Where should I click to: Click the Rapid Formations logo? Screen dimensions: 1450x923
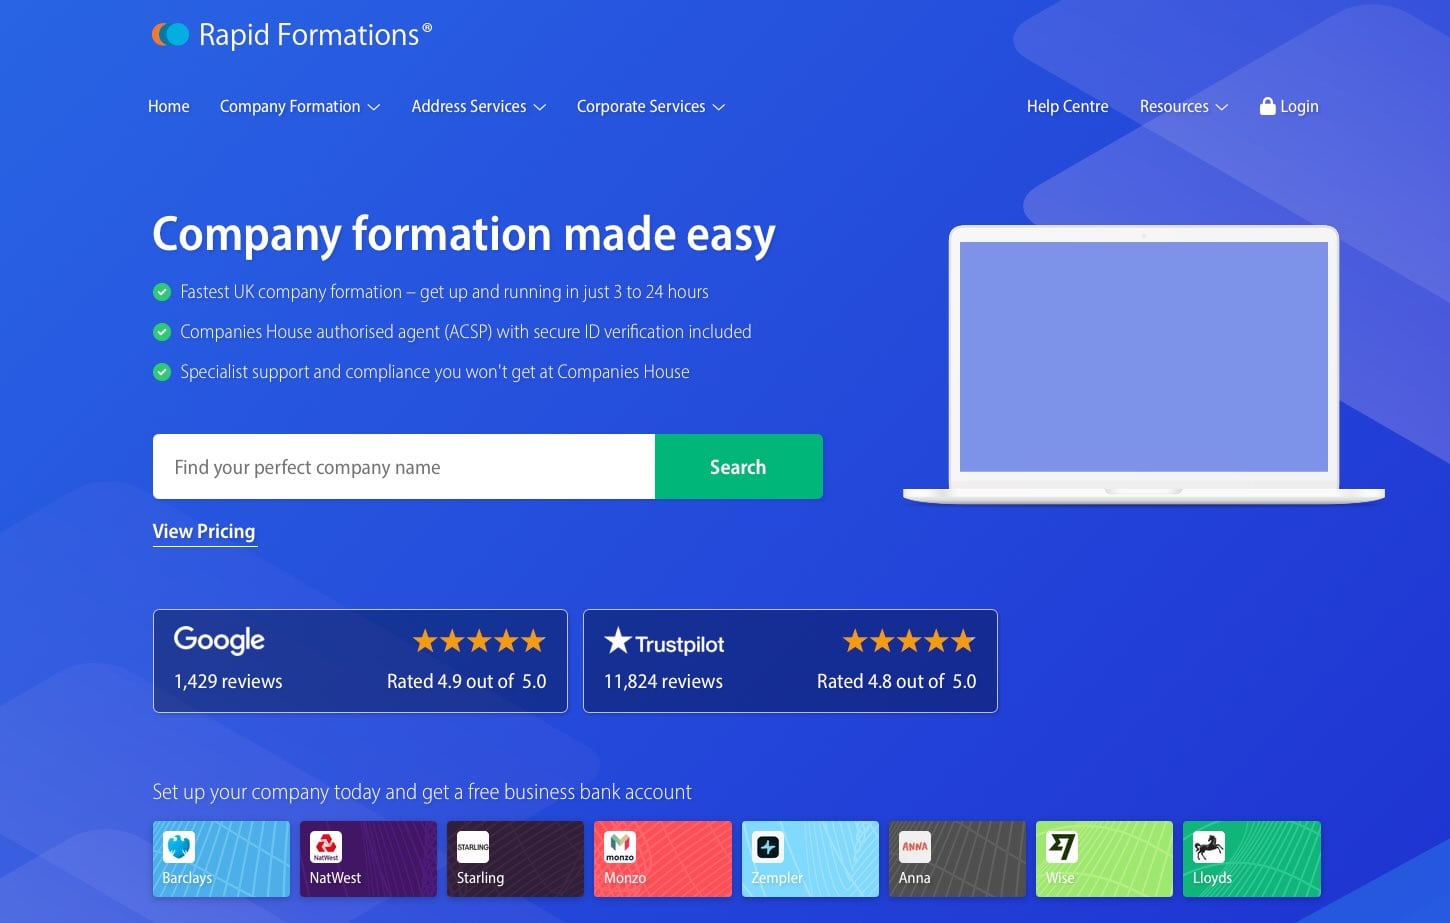(292, 35)
